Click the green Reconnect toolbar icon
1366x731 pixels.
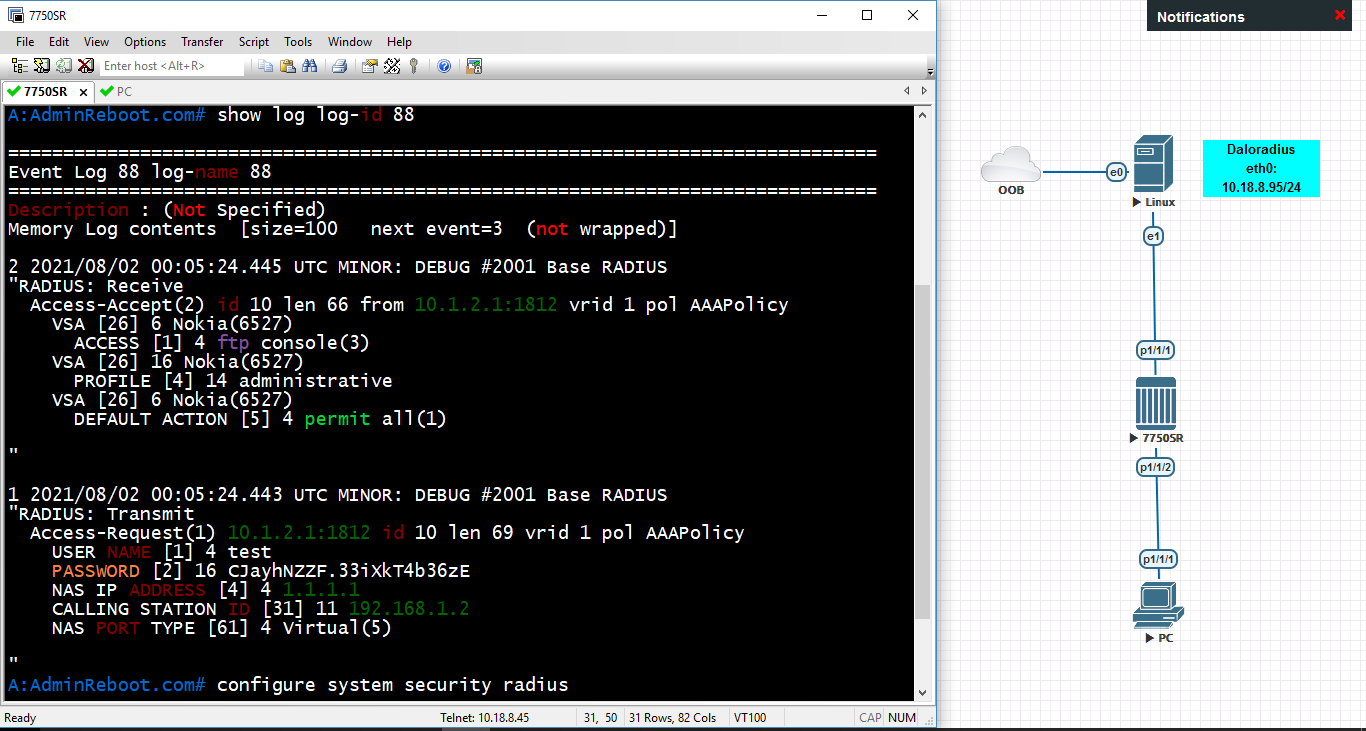64,66
